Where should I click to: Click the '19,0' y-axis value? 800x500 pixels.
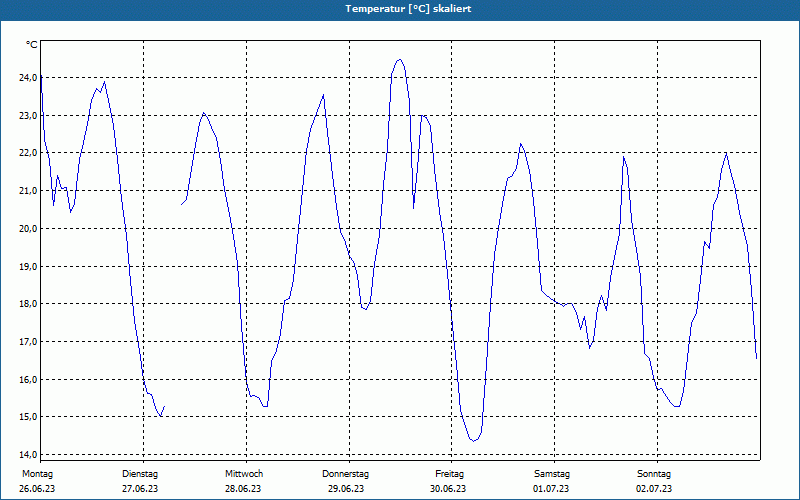pos(28,266)
